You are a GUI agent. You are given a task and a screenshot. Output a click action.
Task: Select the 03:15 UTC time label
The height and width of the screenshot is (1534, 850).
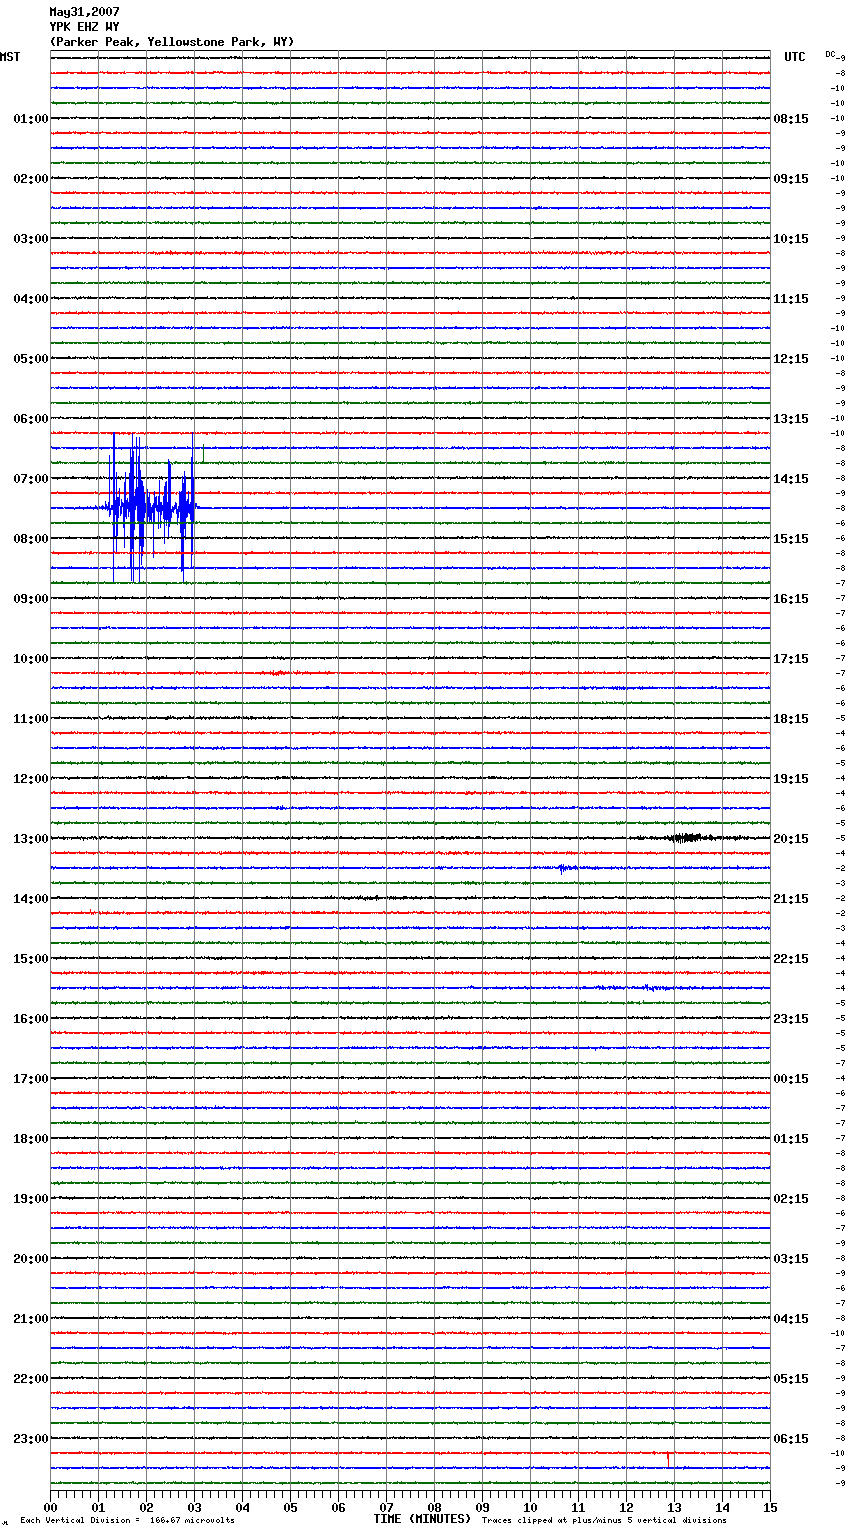[x=791, y=1259]
